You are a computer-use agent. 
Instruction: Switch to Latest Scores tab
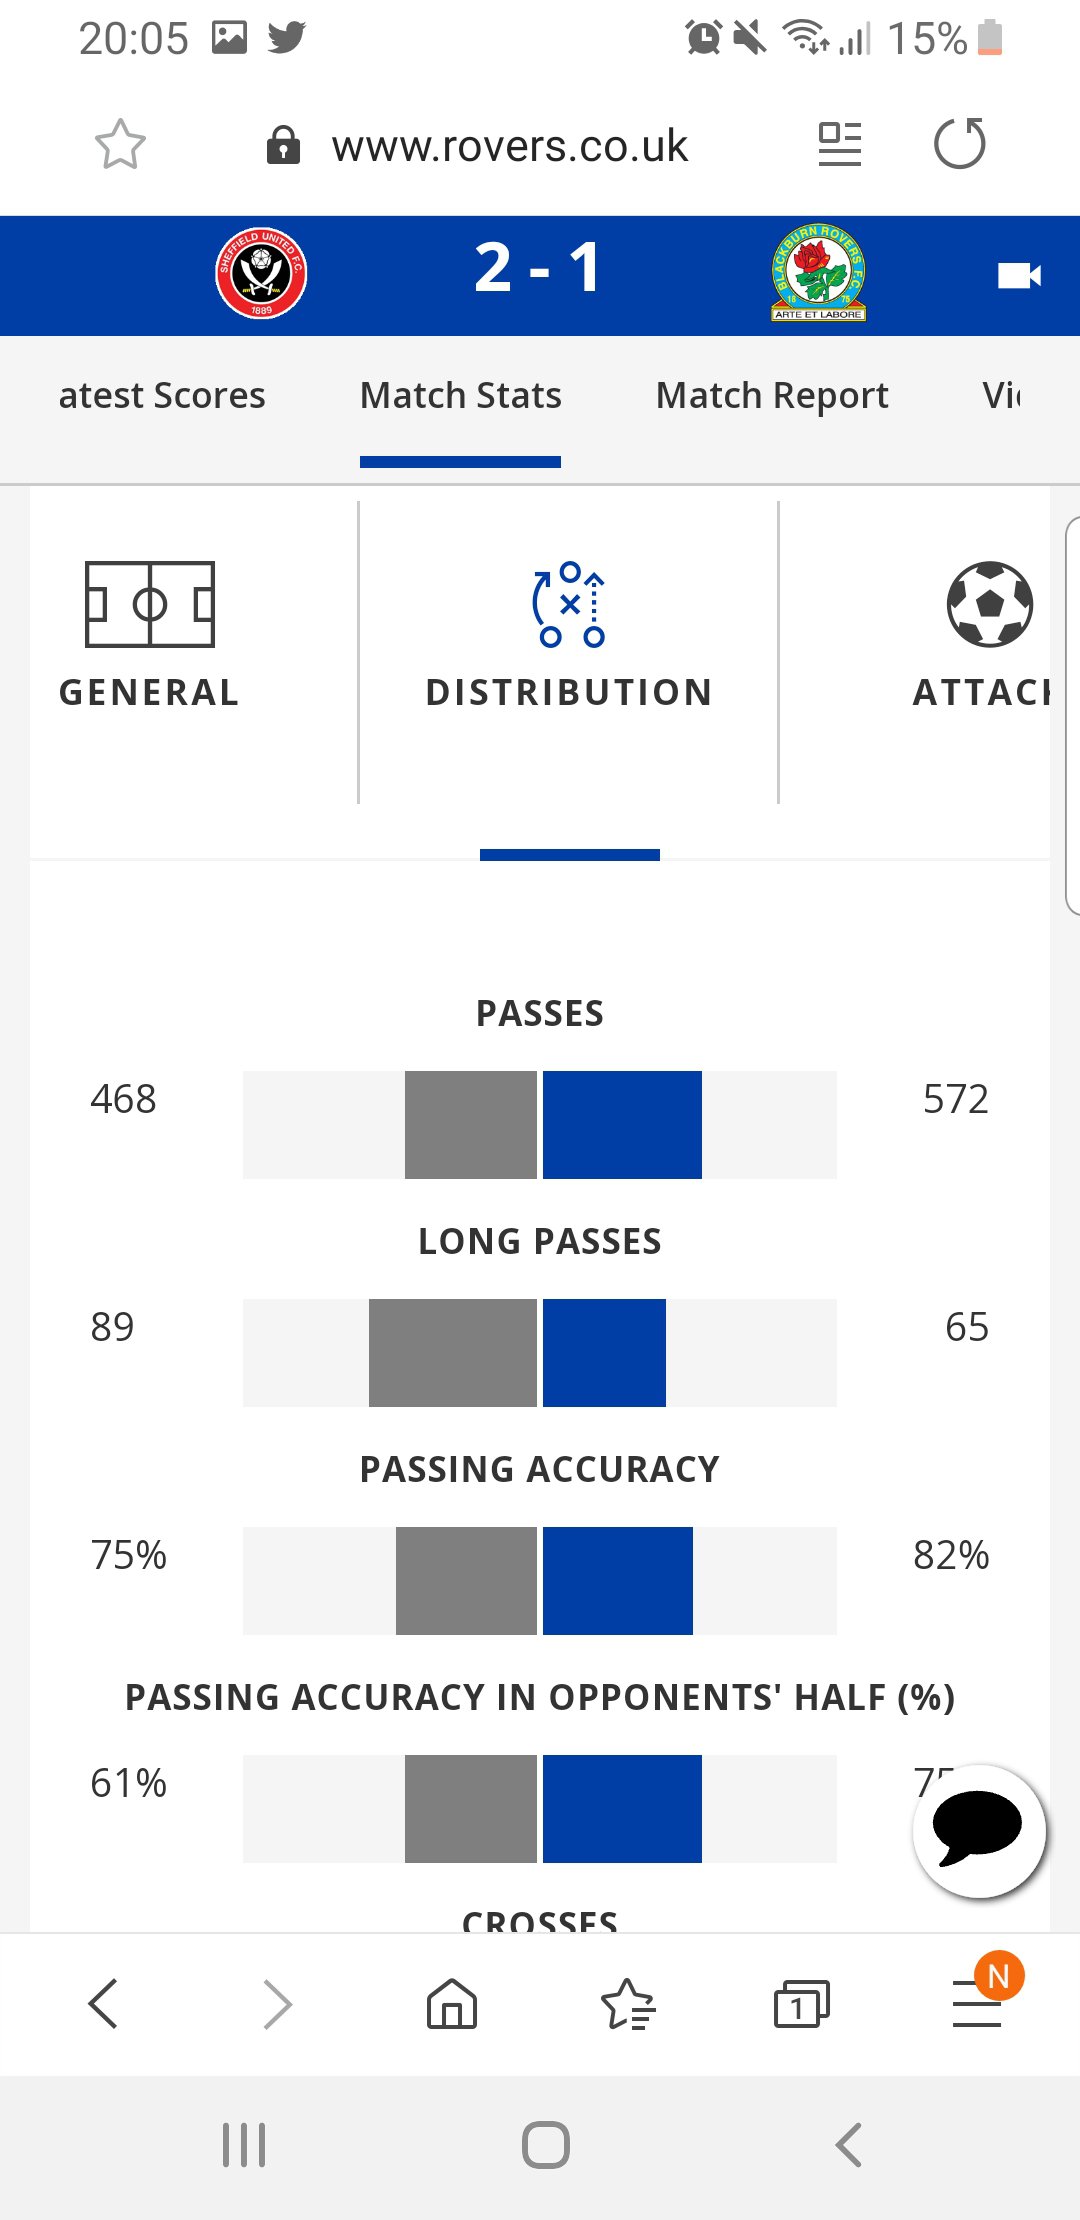pos(162,396)
